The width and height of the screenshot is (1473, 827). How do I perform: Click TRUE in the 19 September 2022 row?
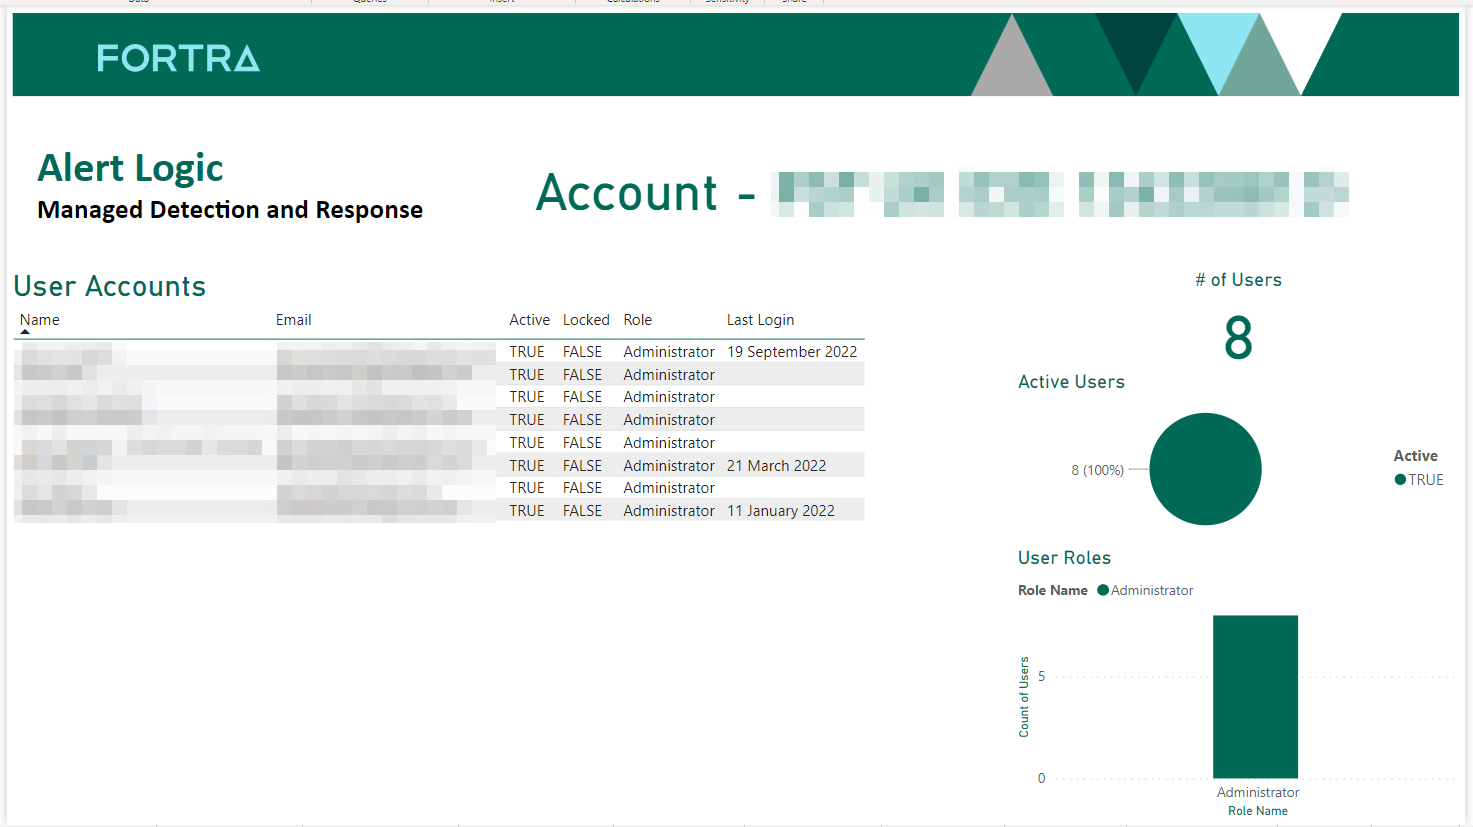527,352
